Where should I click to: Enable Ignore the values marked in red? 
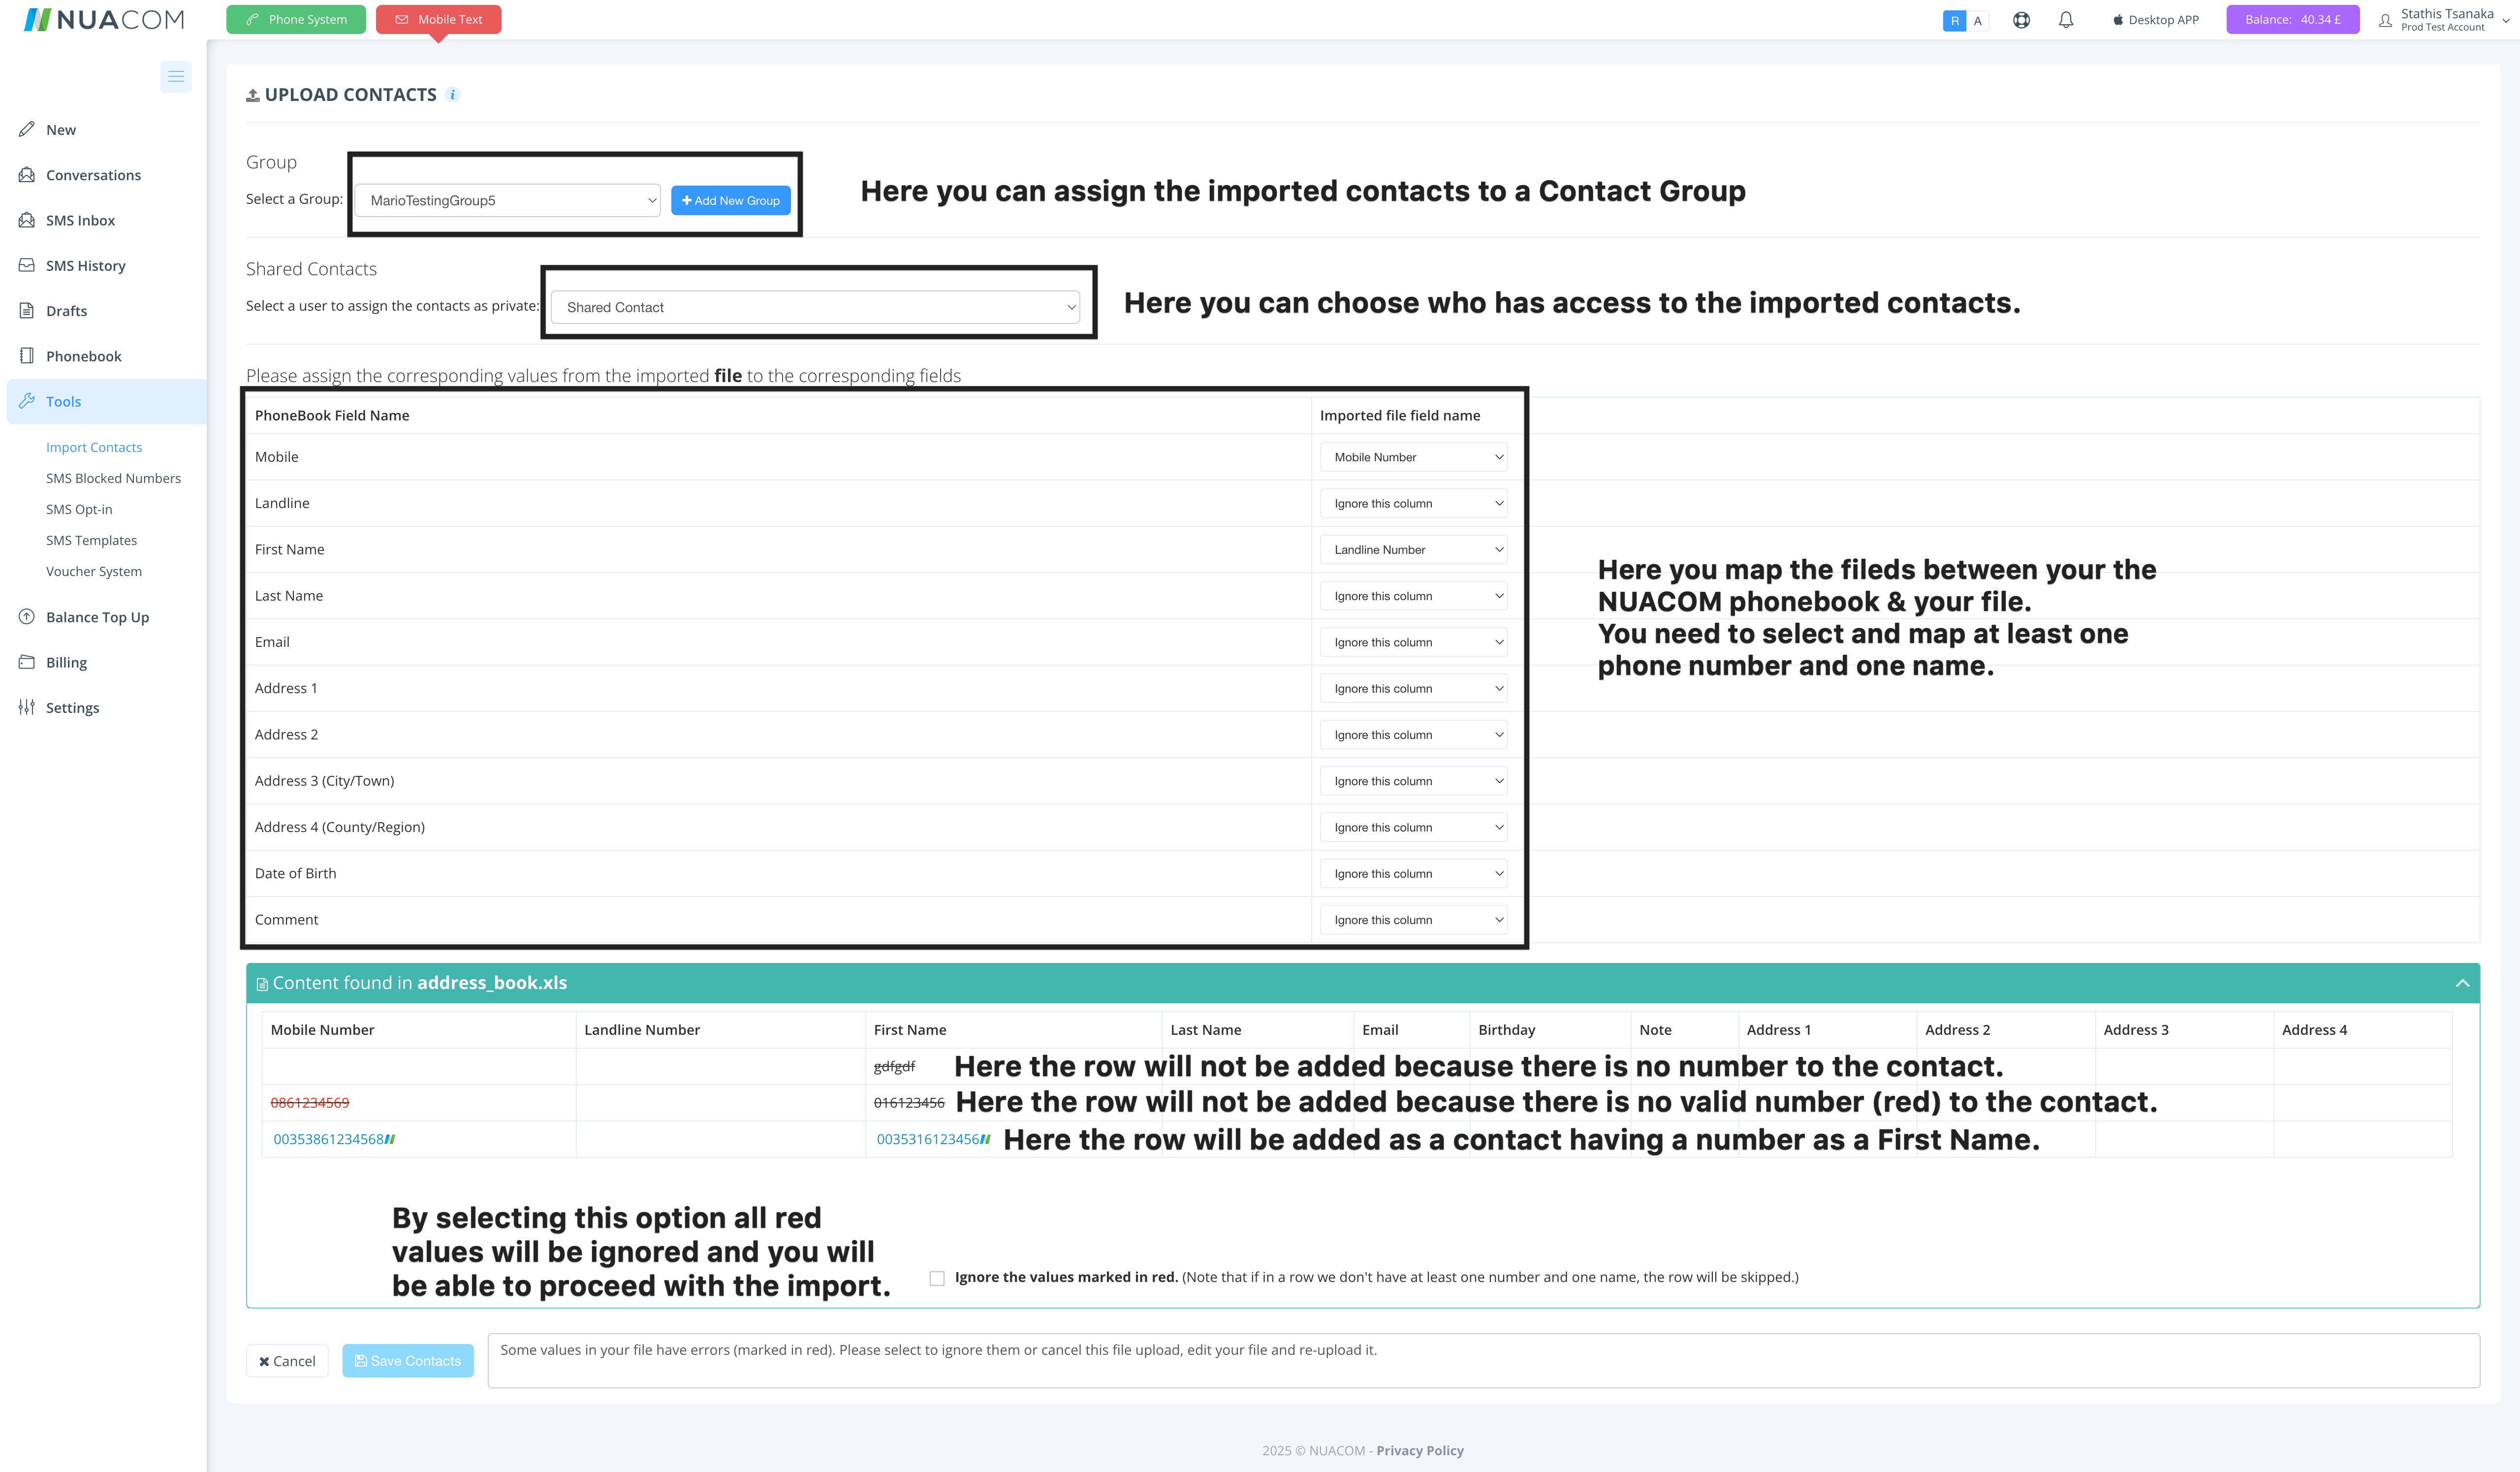pyautogui.click(x=937, y=1278)
